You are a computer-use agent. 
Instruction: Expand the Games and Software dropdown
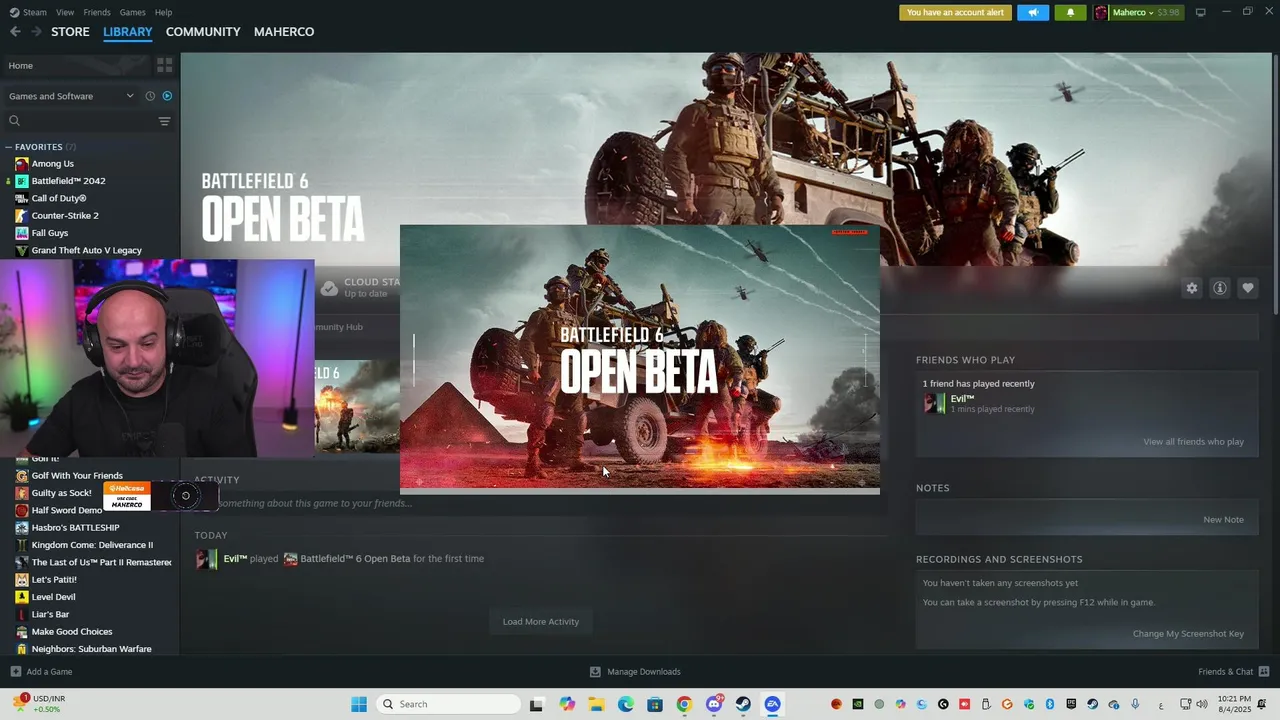pos(71,96)
